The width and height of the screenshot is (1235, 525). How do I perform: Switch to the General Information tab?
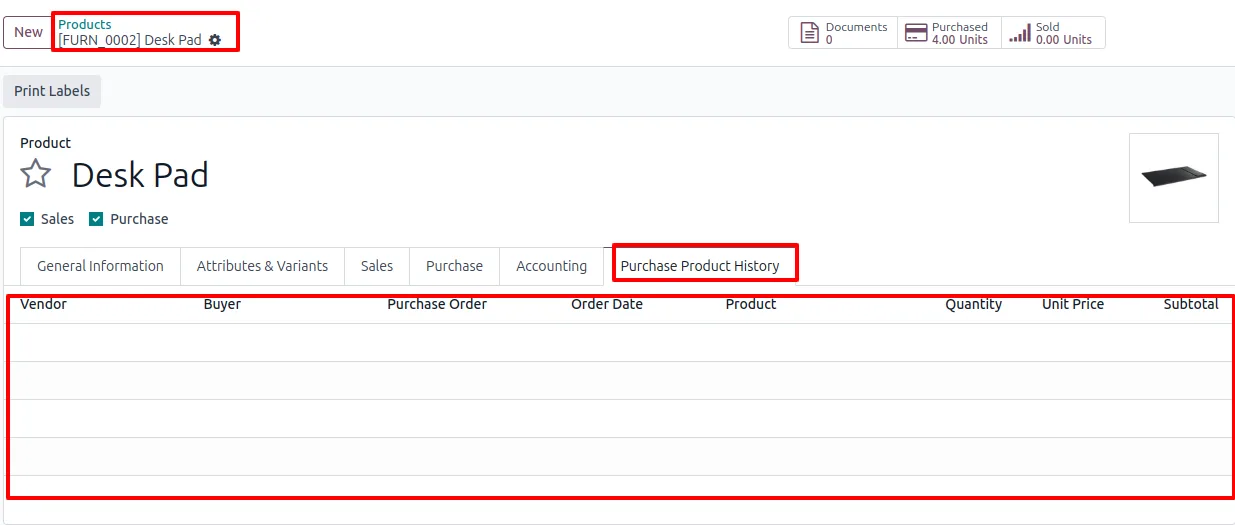point(100,266)
